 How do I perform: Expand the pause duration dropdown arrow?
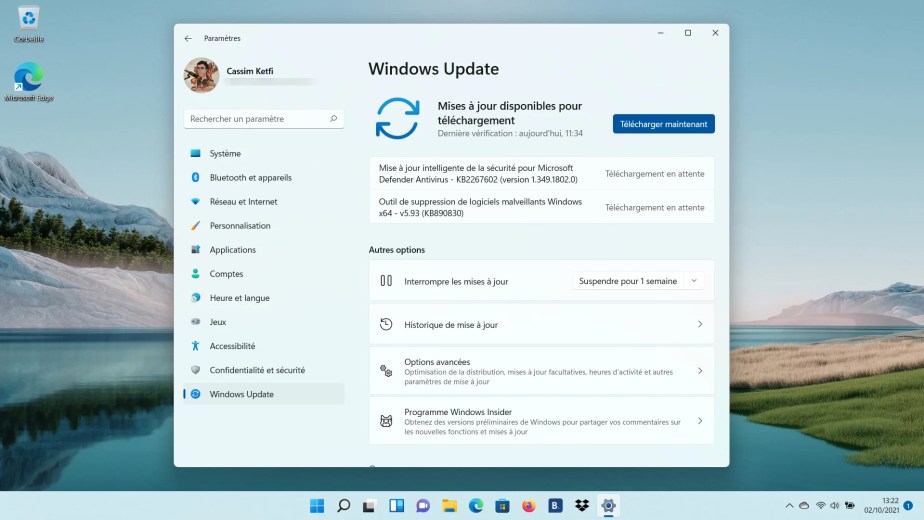coord(694,281)
